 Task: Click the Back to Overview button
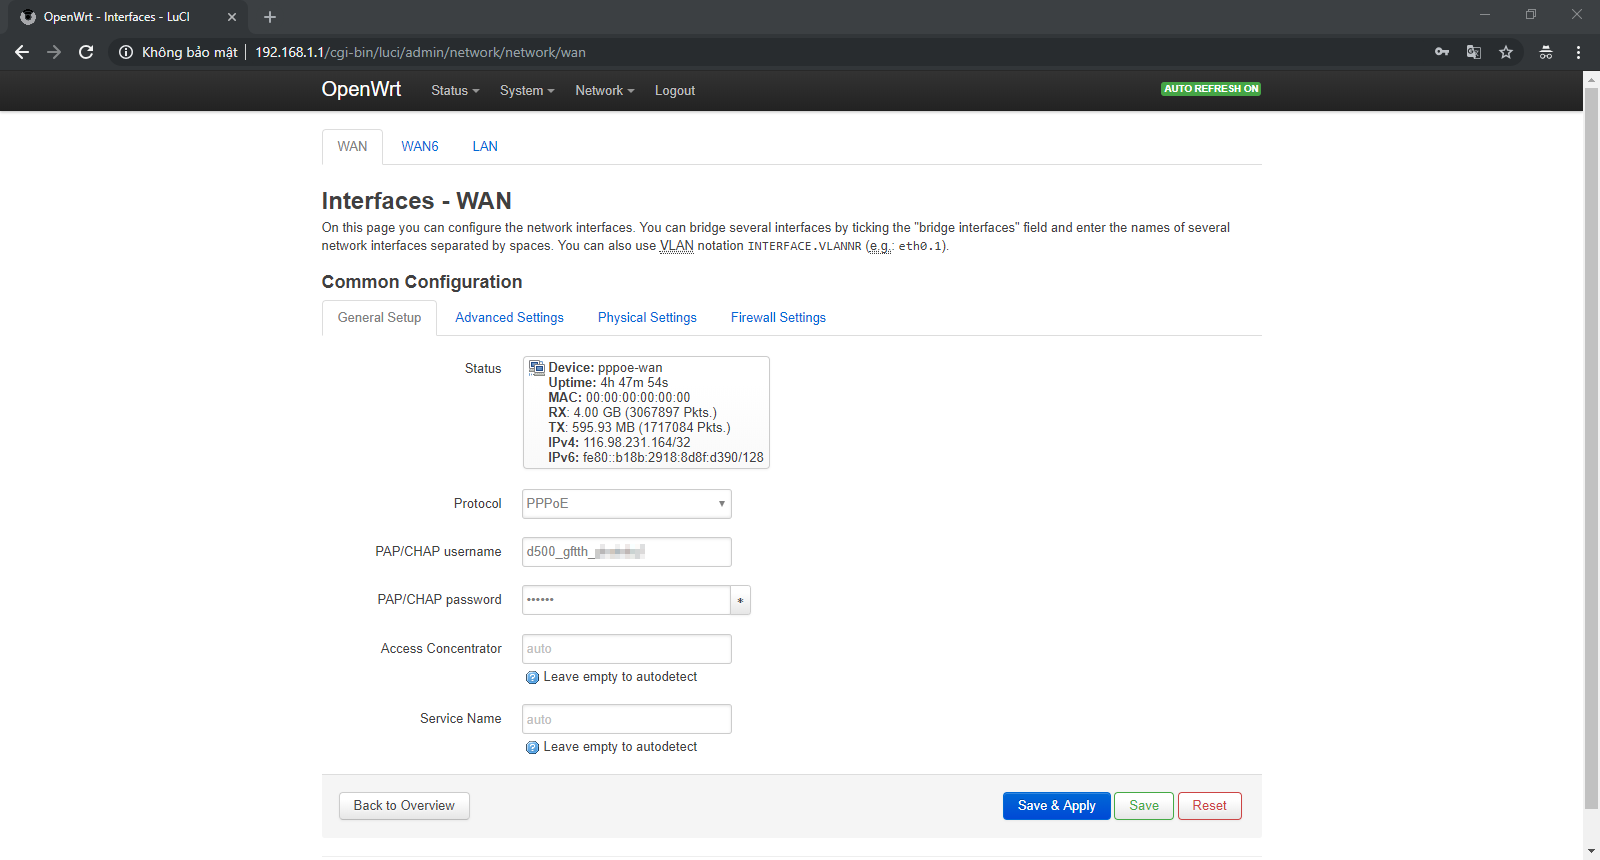click(x=404, y=806)
